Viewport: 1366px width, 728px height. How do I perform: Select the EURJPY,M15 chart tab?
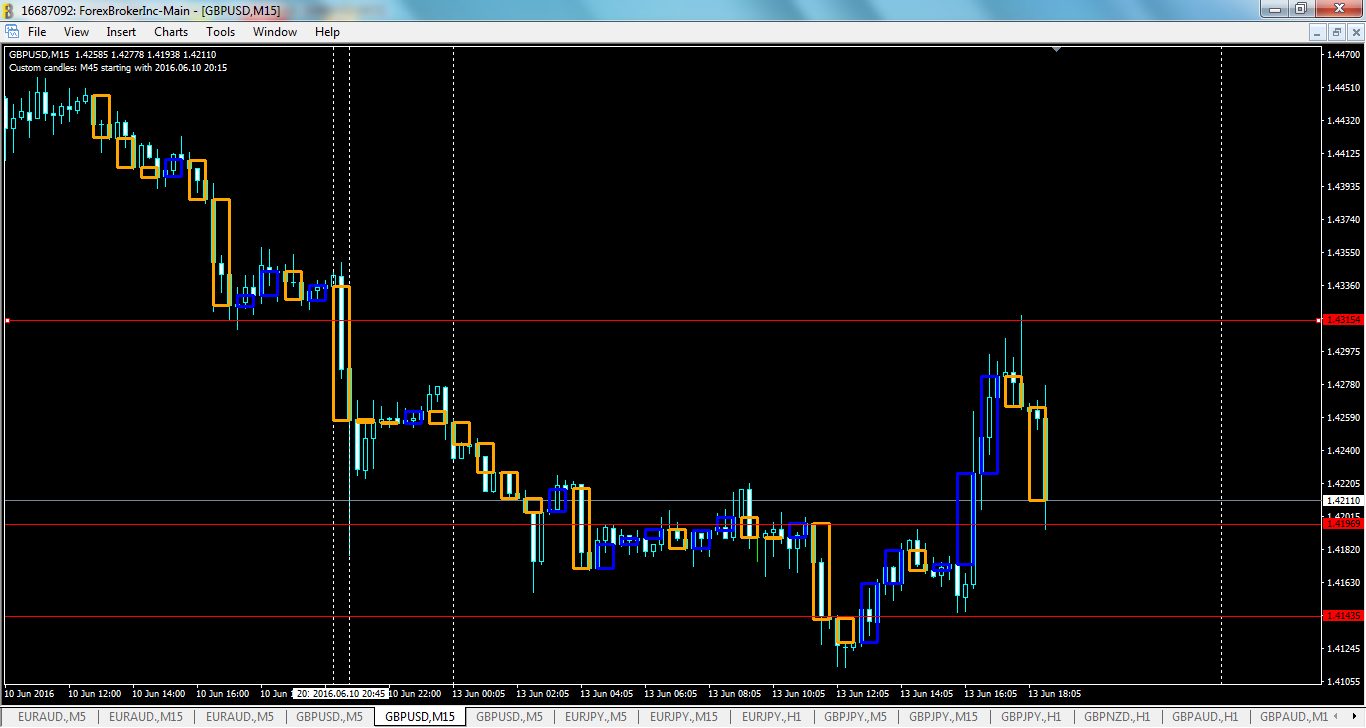coord(683,716)
